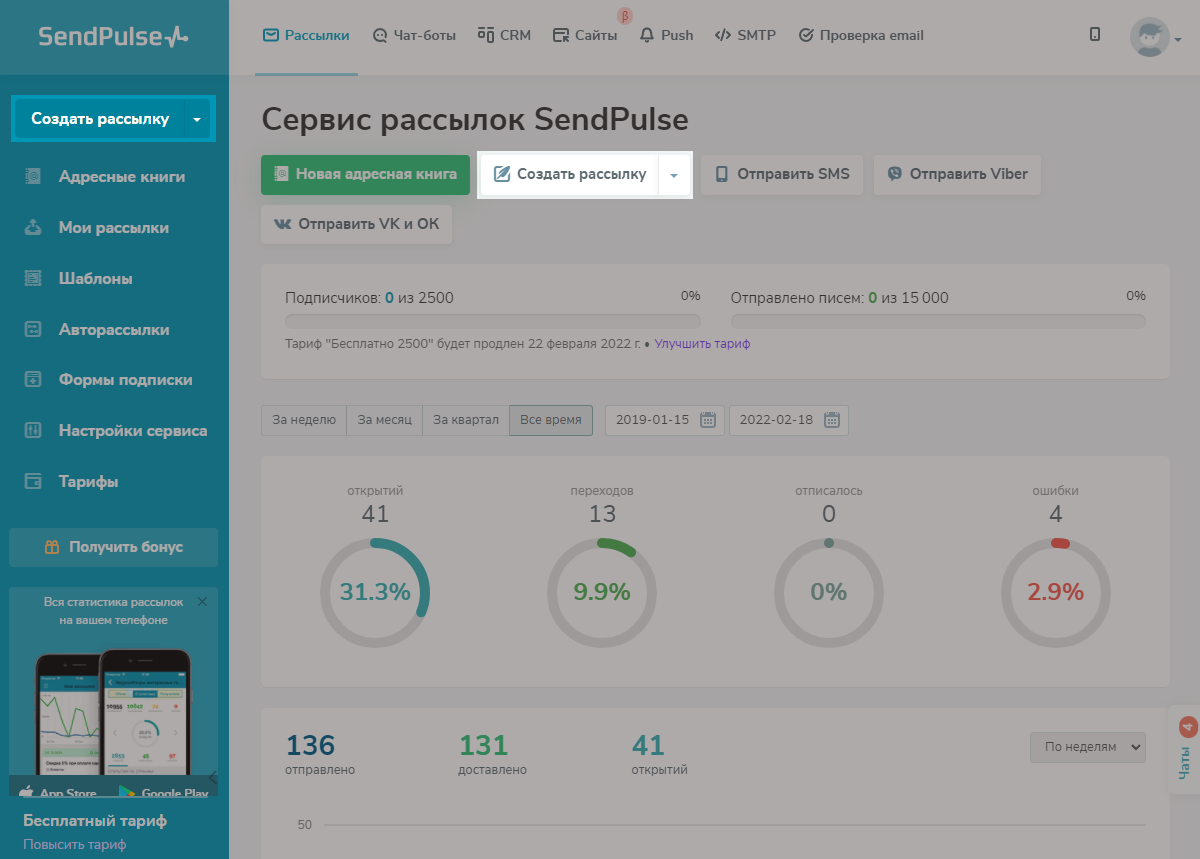The image size is (1200, 859).
Task: Click the Повысить тариф link
Action: (x=75, y=844)
